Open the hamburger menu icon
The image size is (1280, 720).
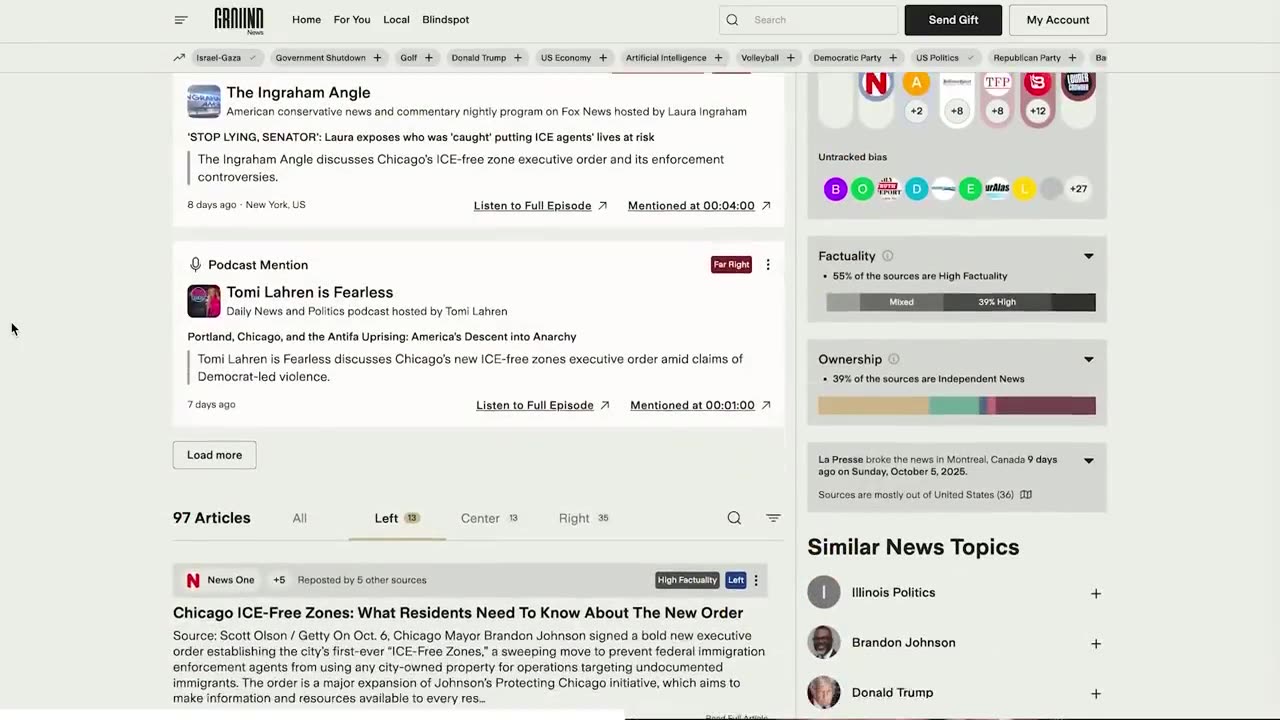tap(181, 20)
